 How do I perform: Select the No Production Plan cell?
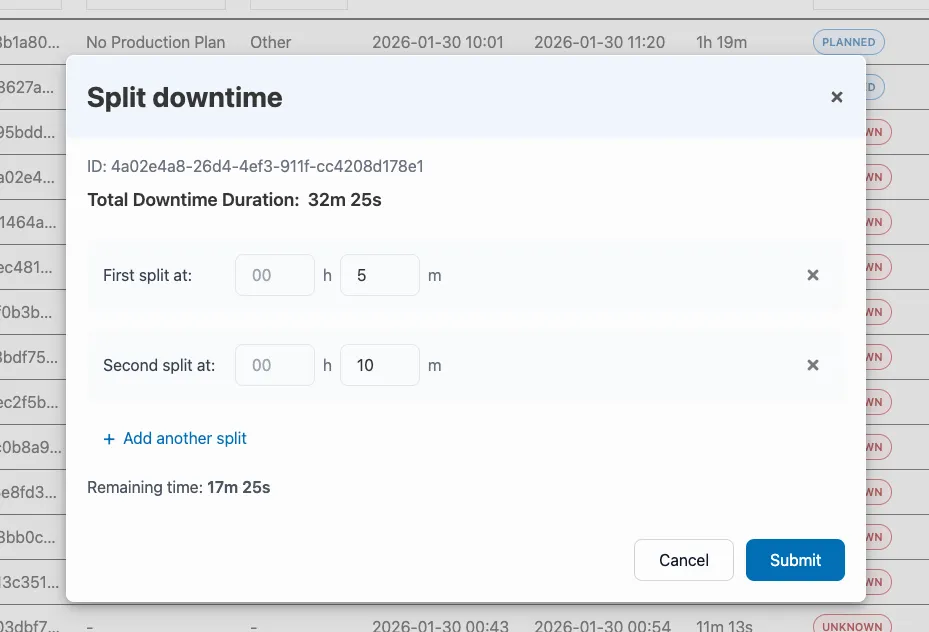coord(156,42)
